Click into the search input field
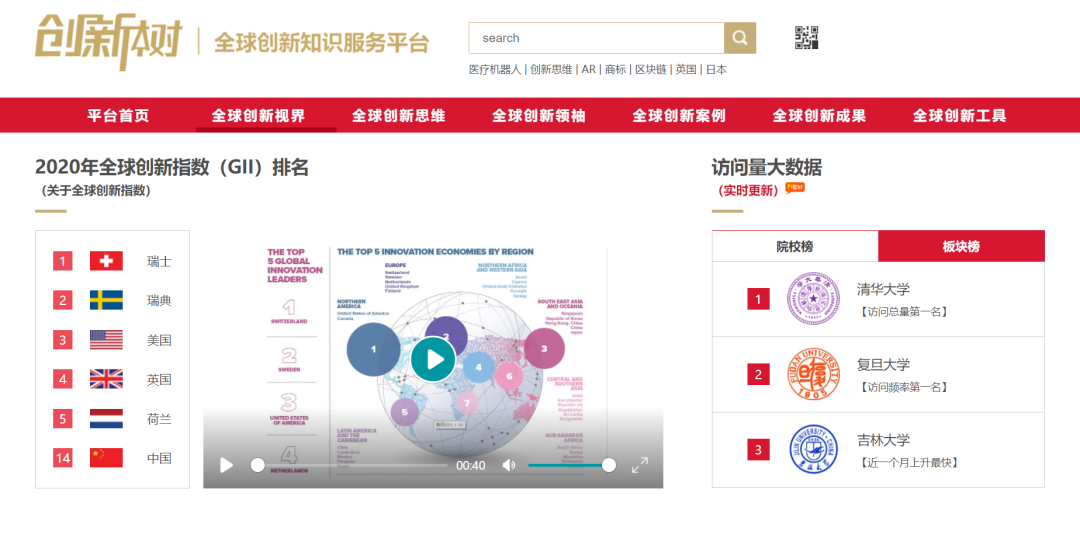This screenshot has width=1080, height=541. [x=596, y=38]
